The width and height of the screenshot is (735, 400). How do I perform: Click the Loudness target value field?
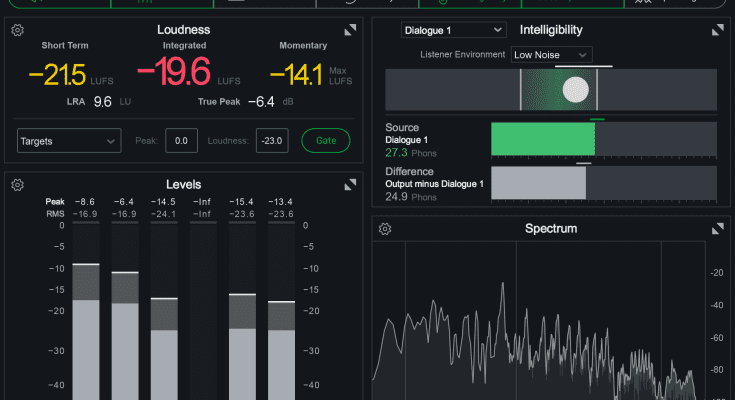coord(271,141)
